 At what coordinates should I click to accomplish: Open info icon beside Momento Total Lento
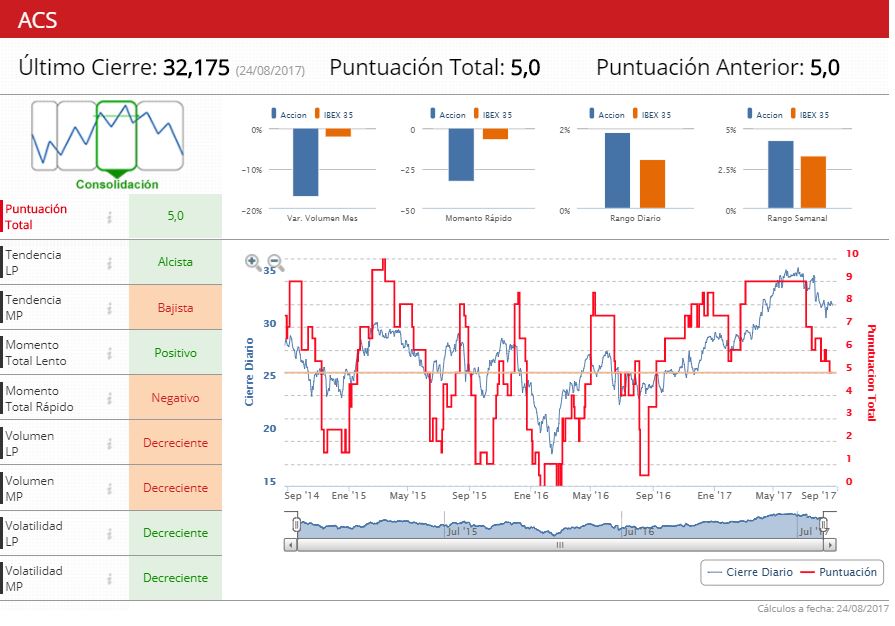[109, 353]
